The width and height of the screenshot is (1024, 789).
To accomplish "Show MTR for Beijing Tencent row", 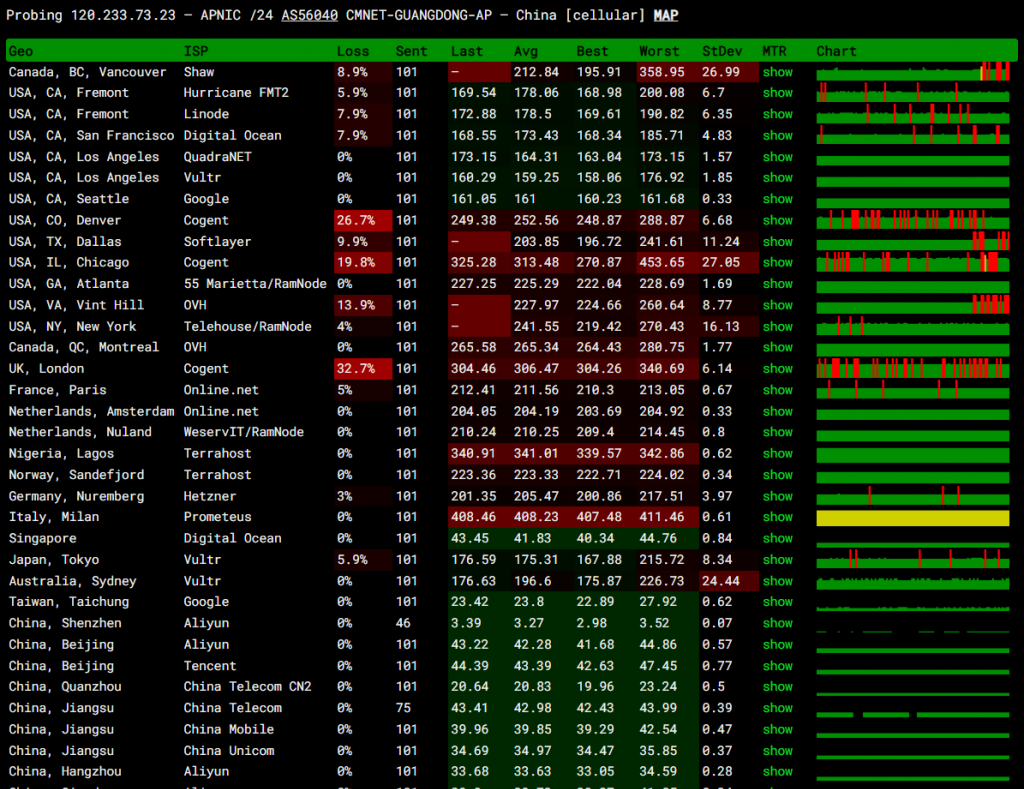I will pyautogui.click(x=777, y=666).
